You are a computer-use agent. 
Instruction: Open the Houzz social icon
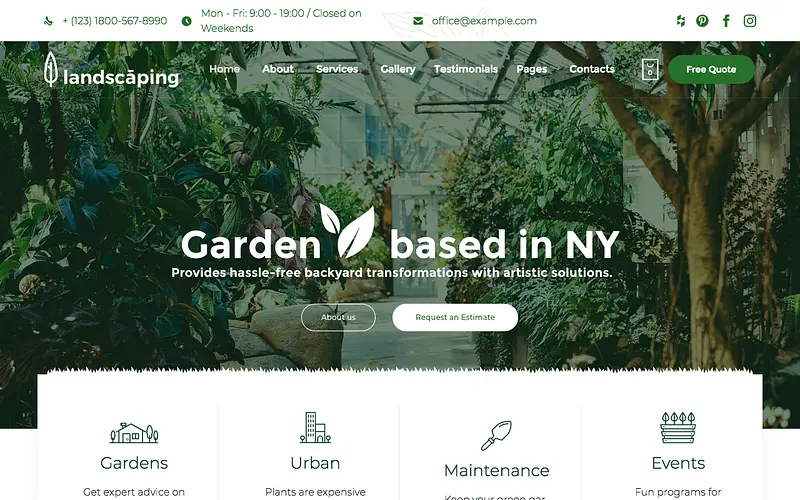pyautogui.click(x=681, y=21)
